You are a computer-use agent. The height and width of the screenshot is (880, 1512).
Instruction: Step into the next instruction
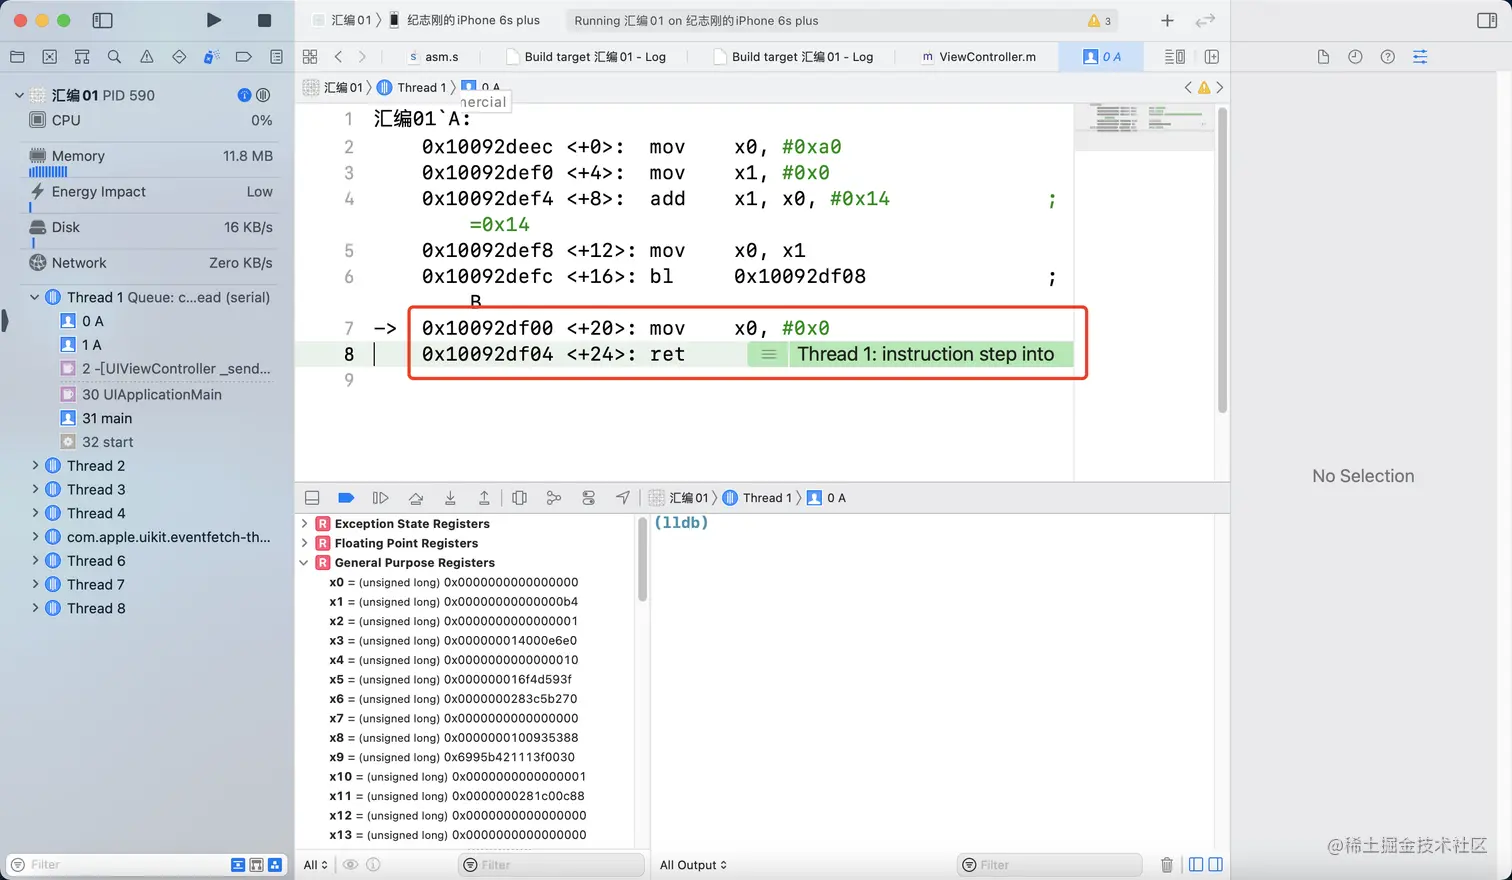450,498
